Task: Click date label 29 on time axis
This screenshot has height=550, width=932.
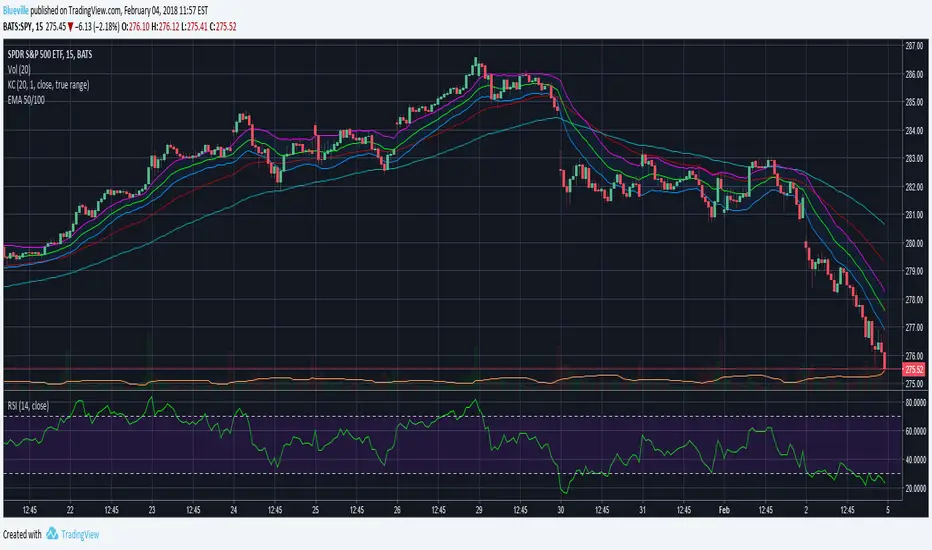Action: point(479,510)
